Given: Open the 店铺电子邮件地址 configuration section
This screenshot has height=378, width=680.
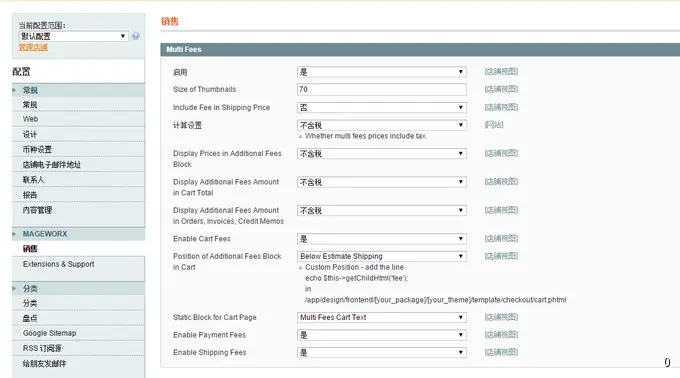Looking at the screenshot, I should 78,164.
